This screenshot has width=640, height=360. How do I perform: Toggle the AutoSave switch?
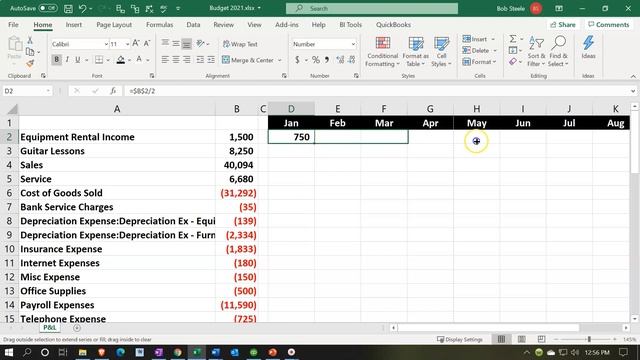[x=48, y=8]
